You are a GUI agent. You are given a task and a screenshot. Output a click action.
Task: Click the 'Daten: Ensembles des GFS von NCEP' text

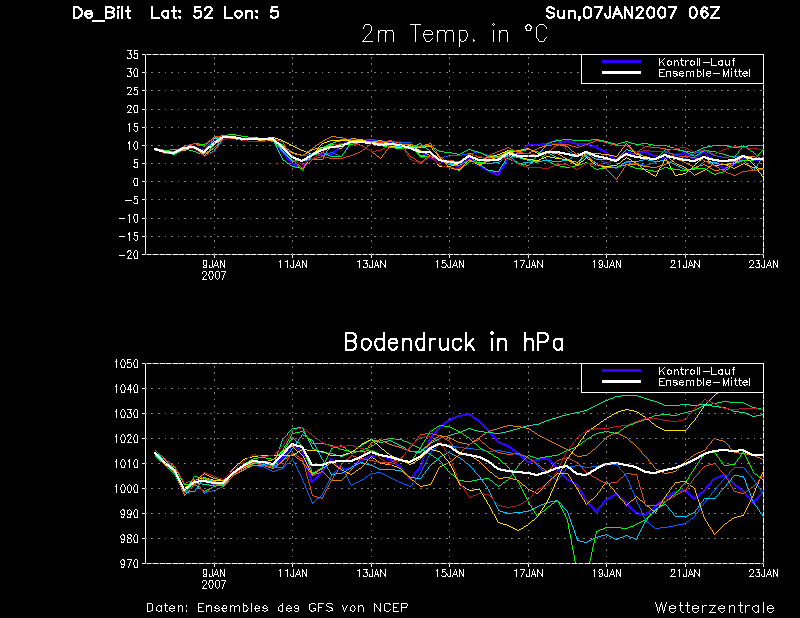[x=277, y=608]
